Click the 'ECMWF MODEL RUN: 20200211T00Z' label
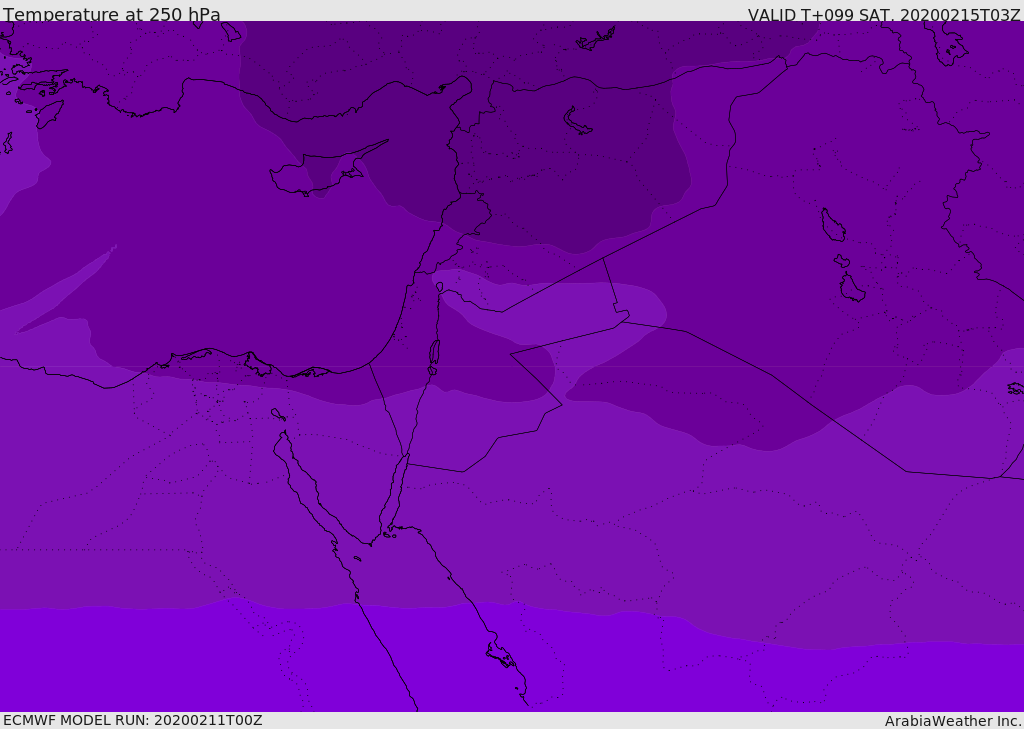 pyautogui.click(x=133, y=720)
